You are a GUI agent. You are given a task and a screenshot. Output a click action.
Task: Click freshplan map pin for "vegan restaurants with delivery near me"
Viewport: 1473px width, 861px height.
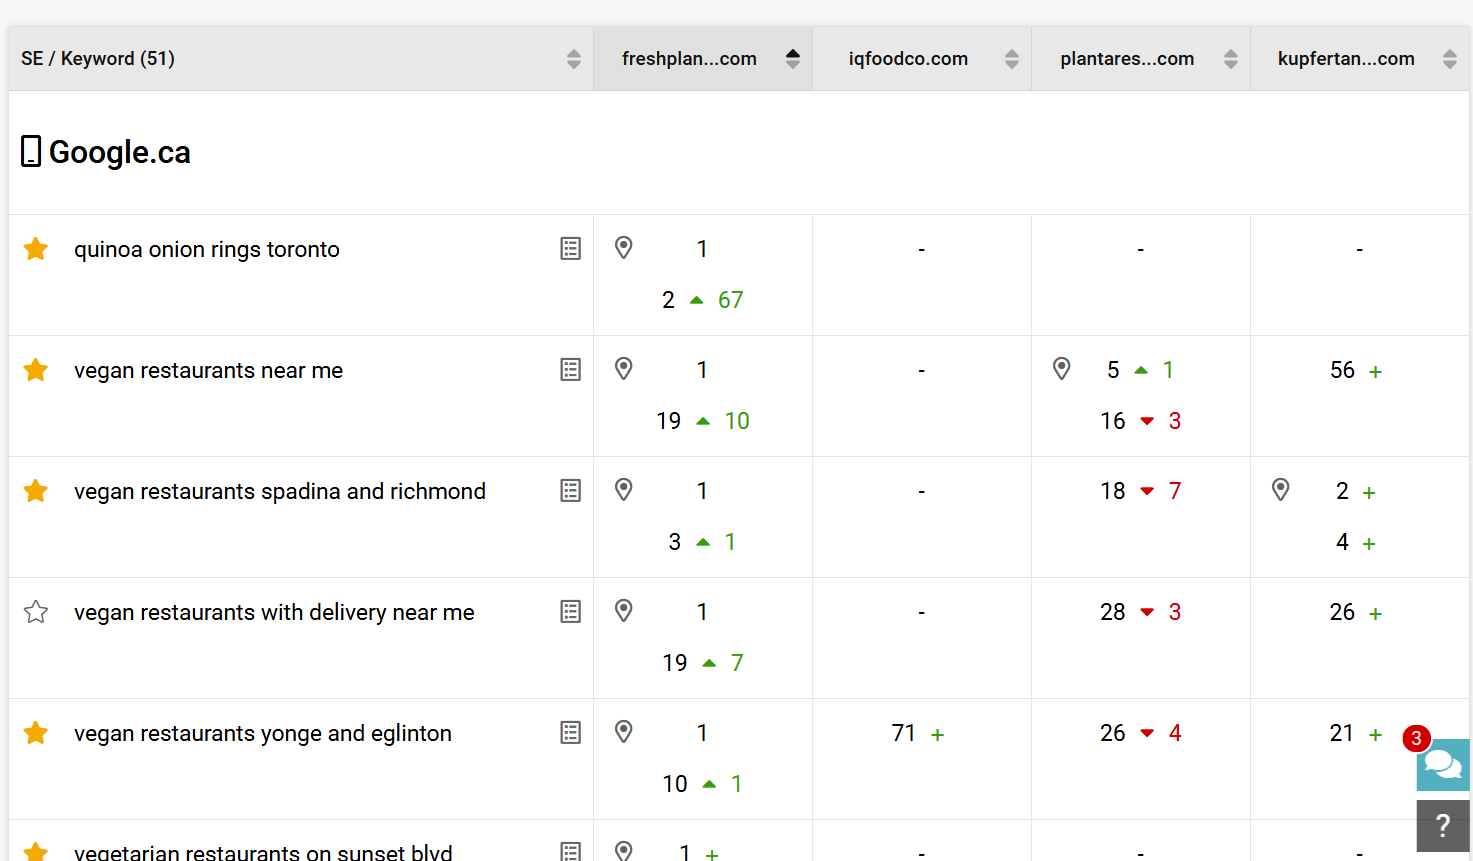623,611
